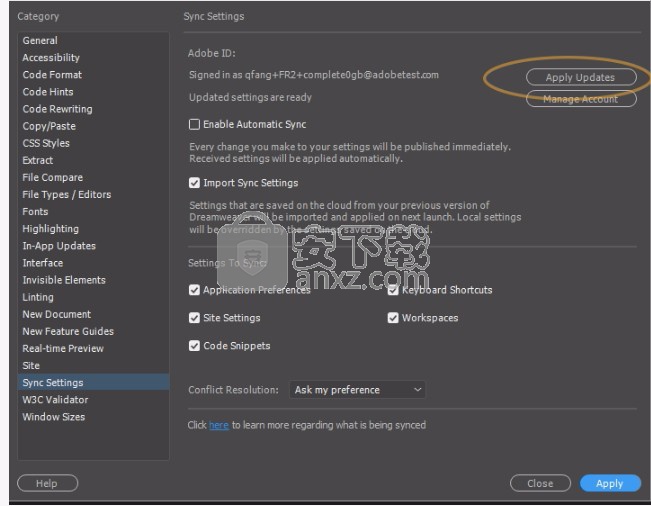Viewport: 651px width, 506px height.
Task: Select File Types / Editors category
Action: click(93, 194)
